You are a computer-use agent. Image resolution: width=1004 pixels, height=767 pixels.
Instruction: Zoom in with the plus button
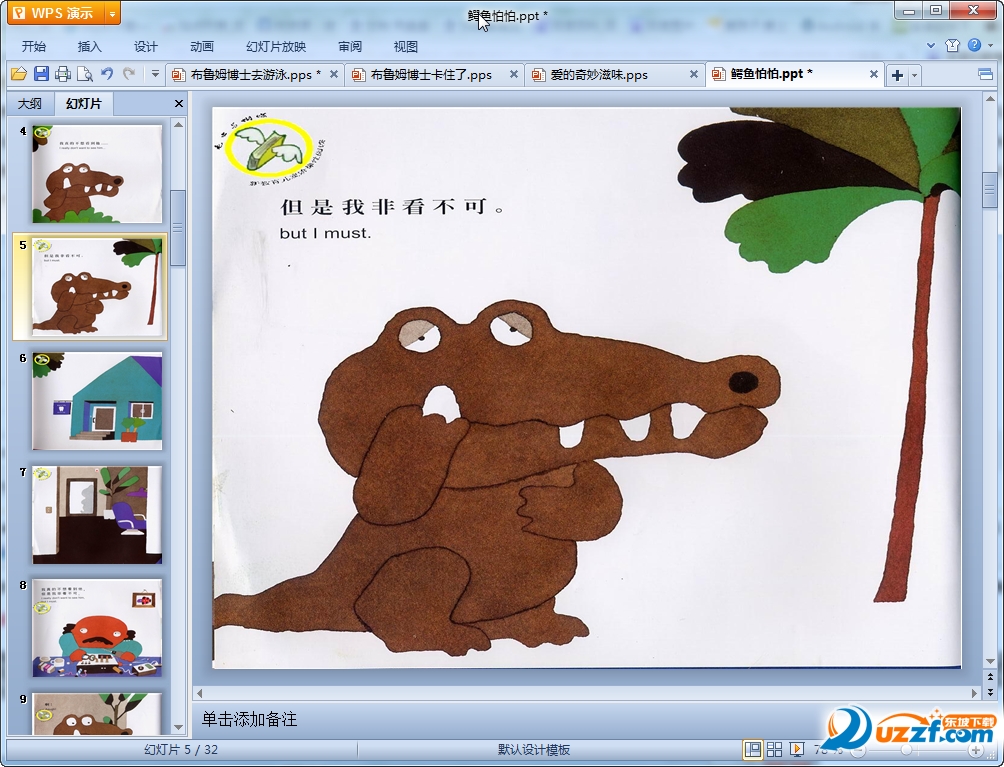[x=975, y=750]
